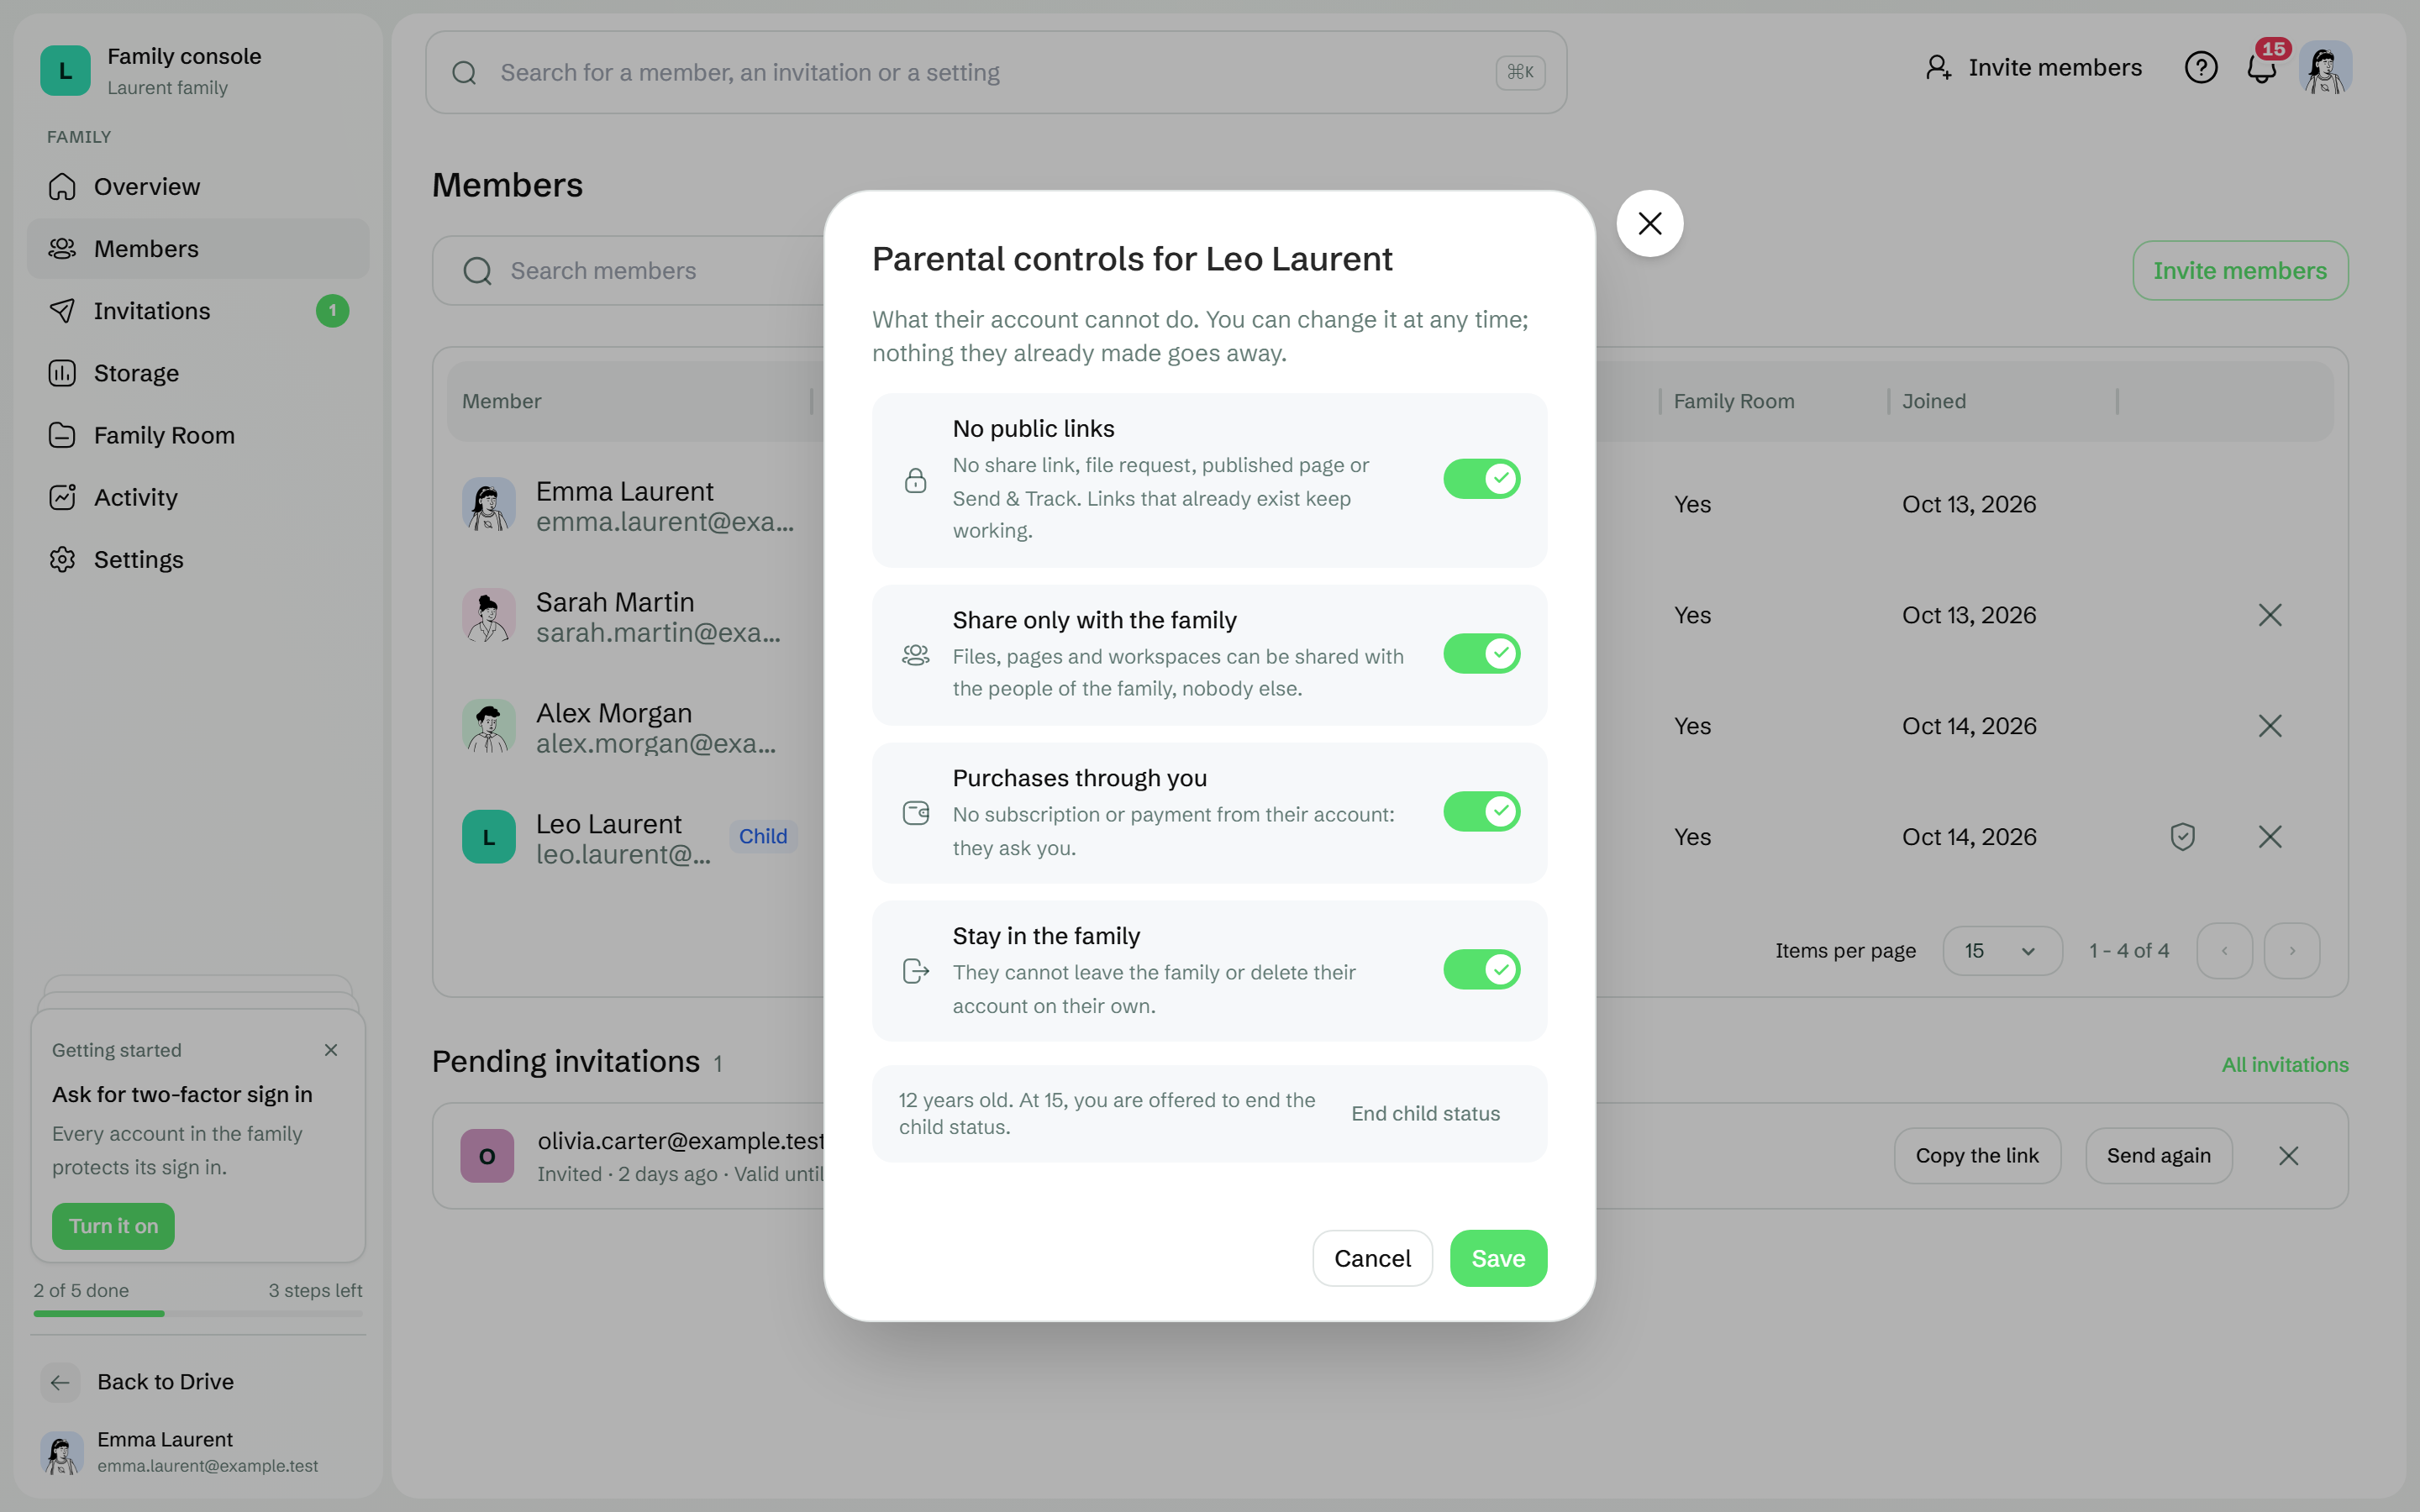Go to the previous members page
2420x1512 pixels.
[2224, 951]
